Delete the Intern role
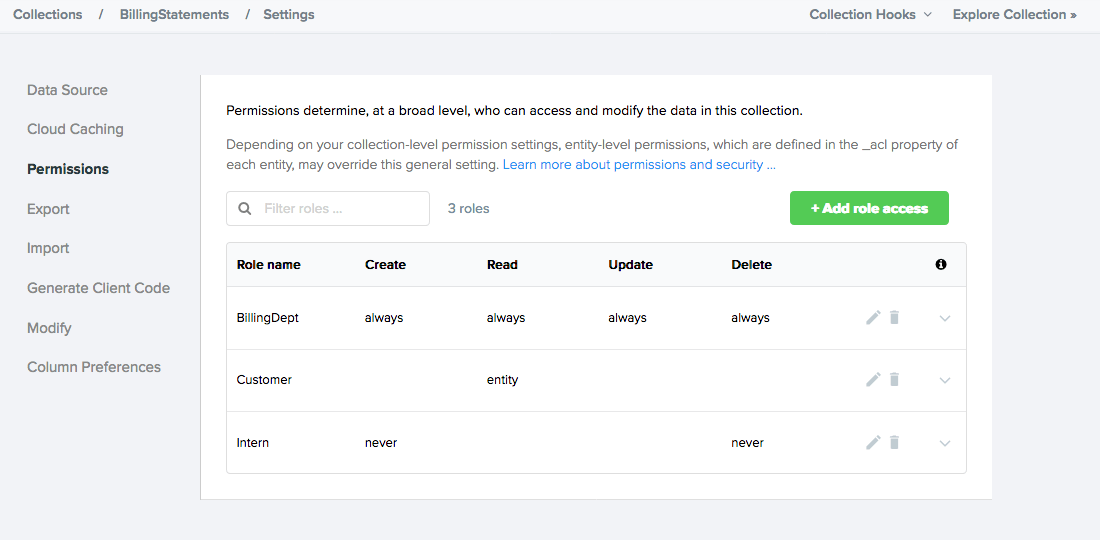The image size is (1100, 540). tap(894, 442)
